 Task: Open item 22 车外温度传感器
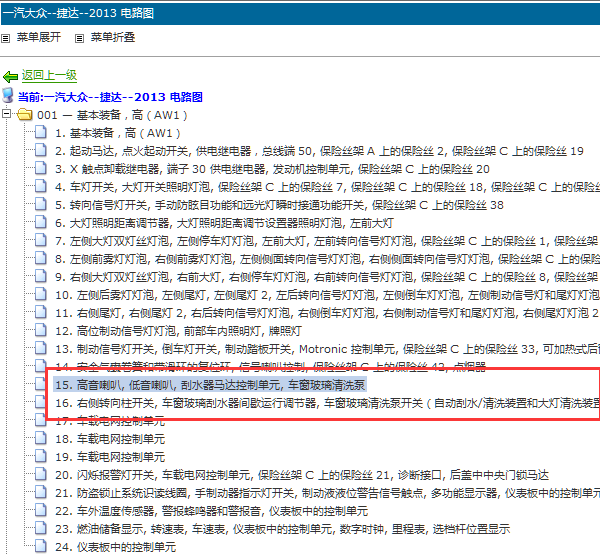212,511
